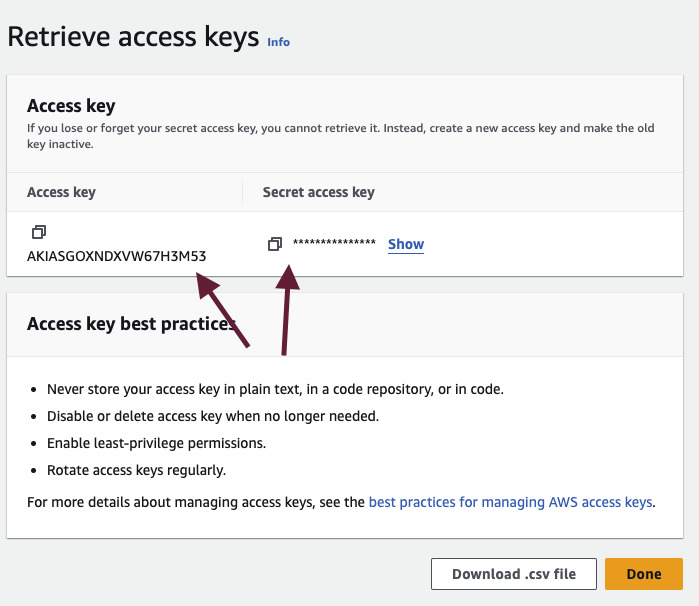Screen dimensions: 699x606
Task: Click the Secret access key column header
Action: tap(319, 192)
